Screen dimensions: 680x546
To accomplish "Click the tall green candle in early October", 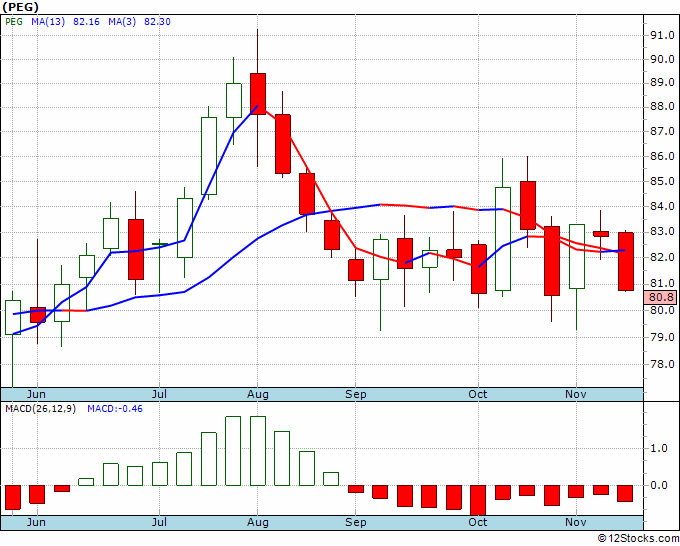I will (503, 239).
